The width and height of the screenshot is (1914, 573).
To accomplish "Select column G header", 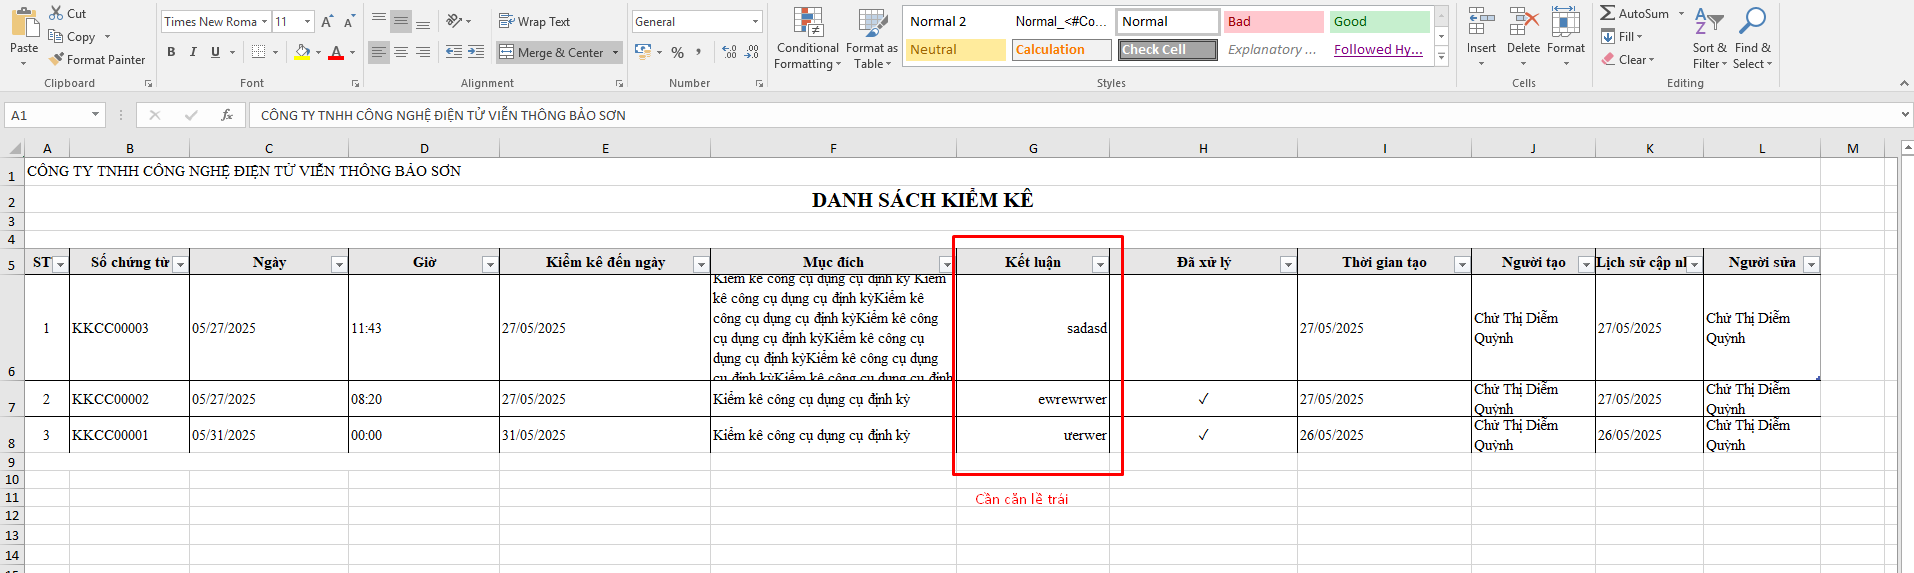I will pos(1033,148).
